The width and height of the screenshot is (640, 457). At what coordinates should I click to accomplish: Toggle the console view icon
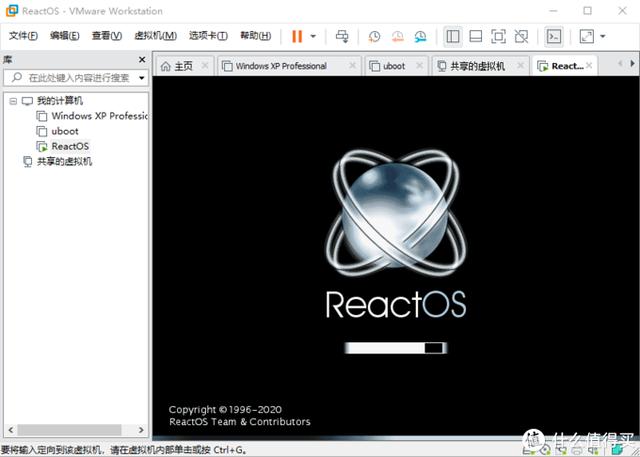(554, 36)
